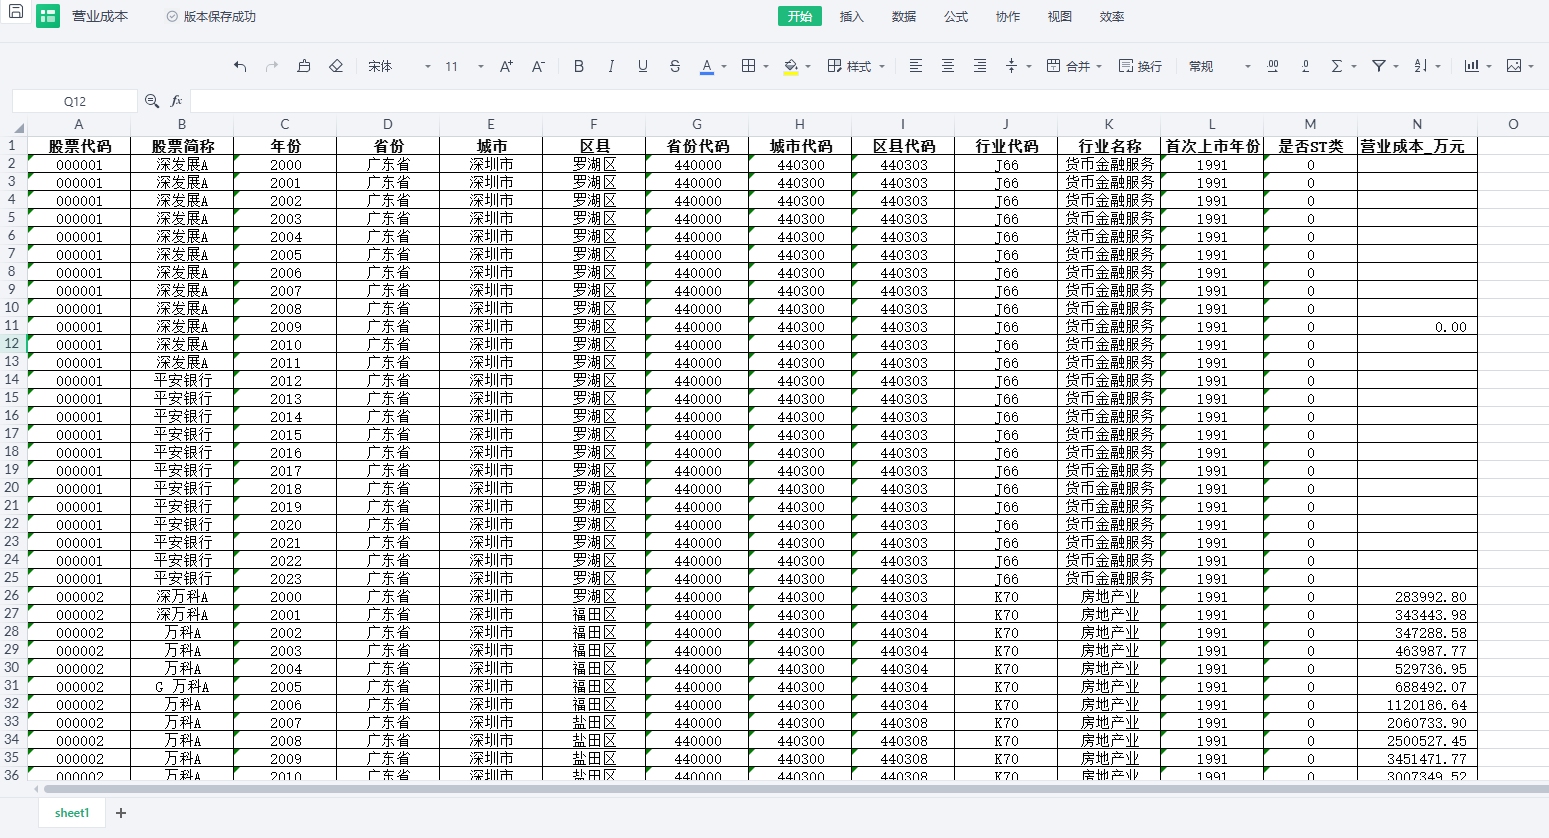Click the eraser clear-format icon
The image size is (1549, 838).
point(336,66)
